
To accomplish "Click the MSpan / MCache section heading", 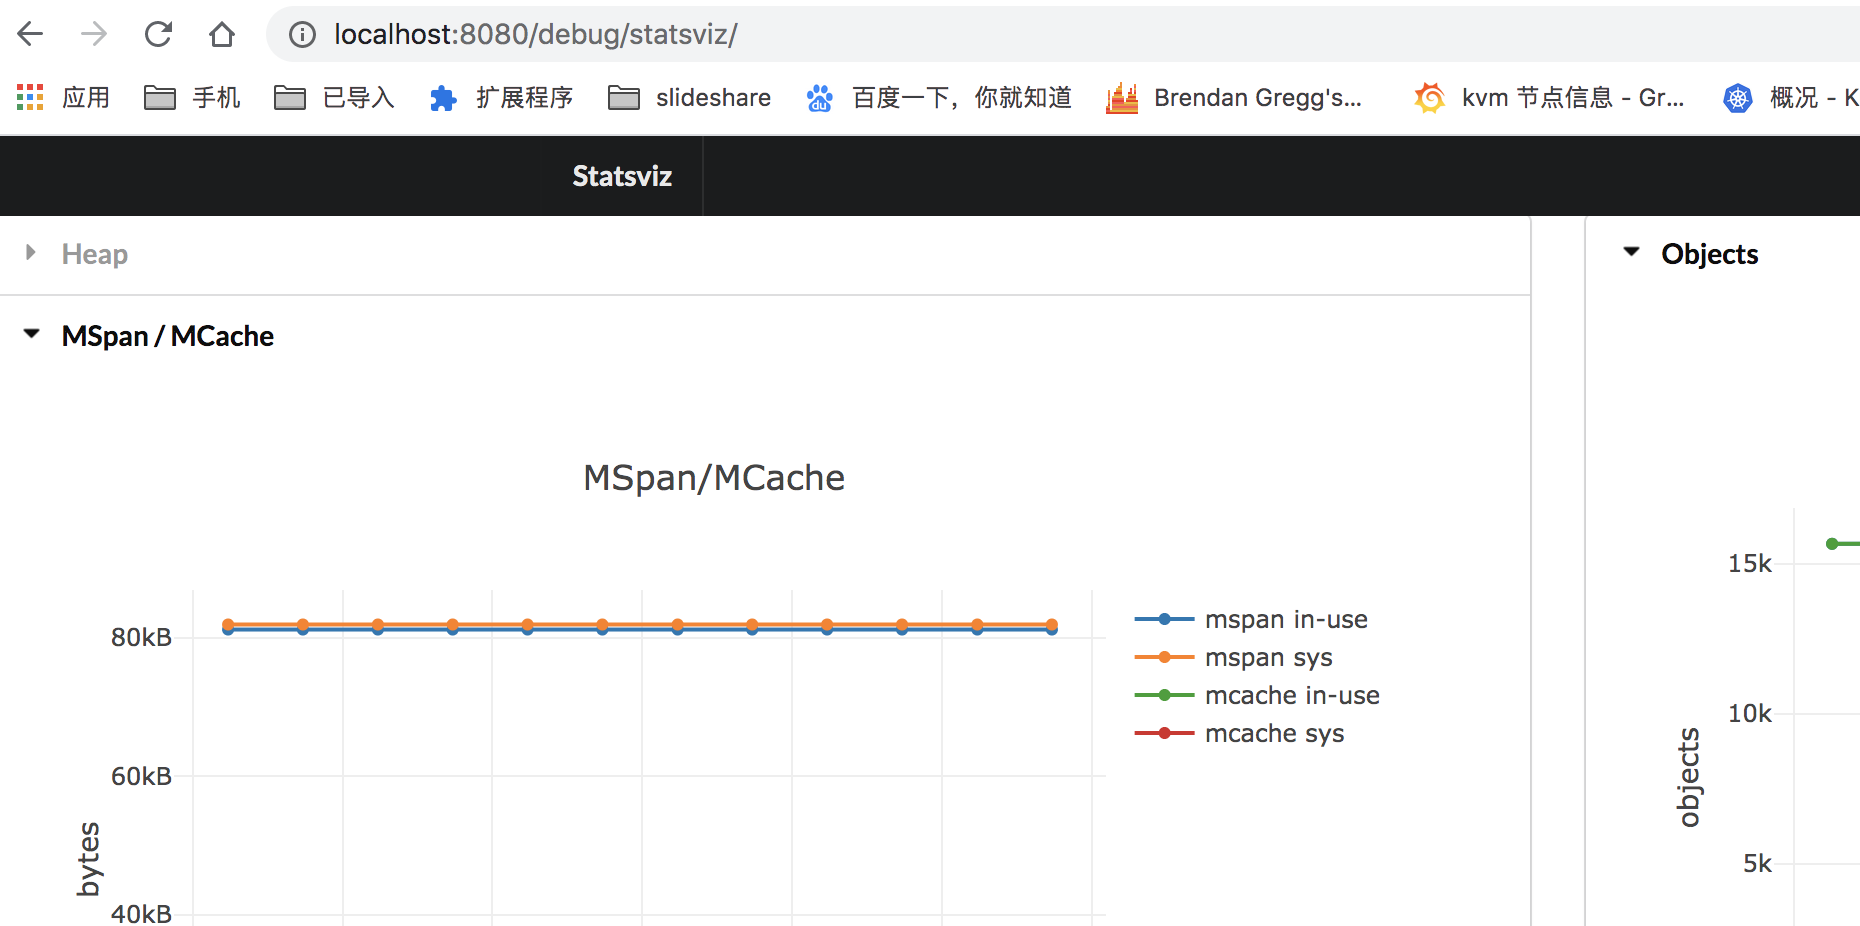I will [168, 336].
